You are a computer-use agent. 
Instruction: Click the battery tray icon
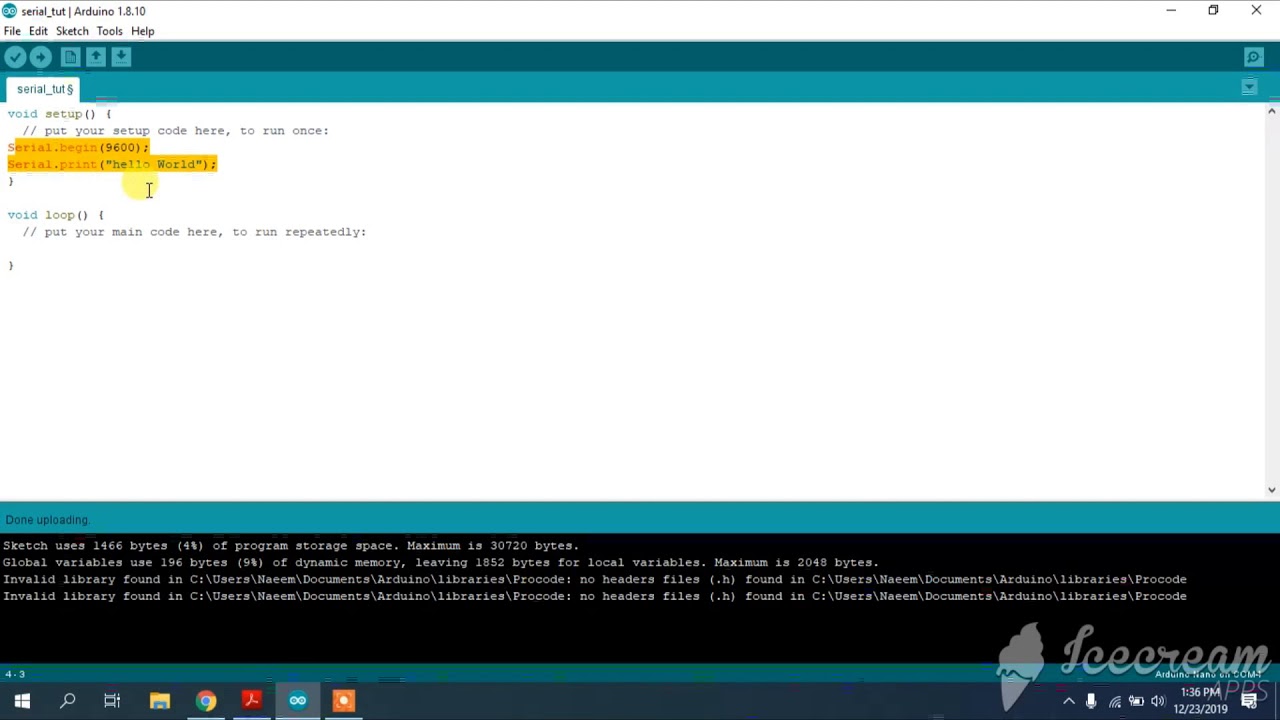pos(1137,701)
